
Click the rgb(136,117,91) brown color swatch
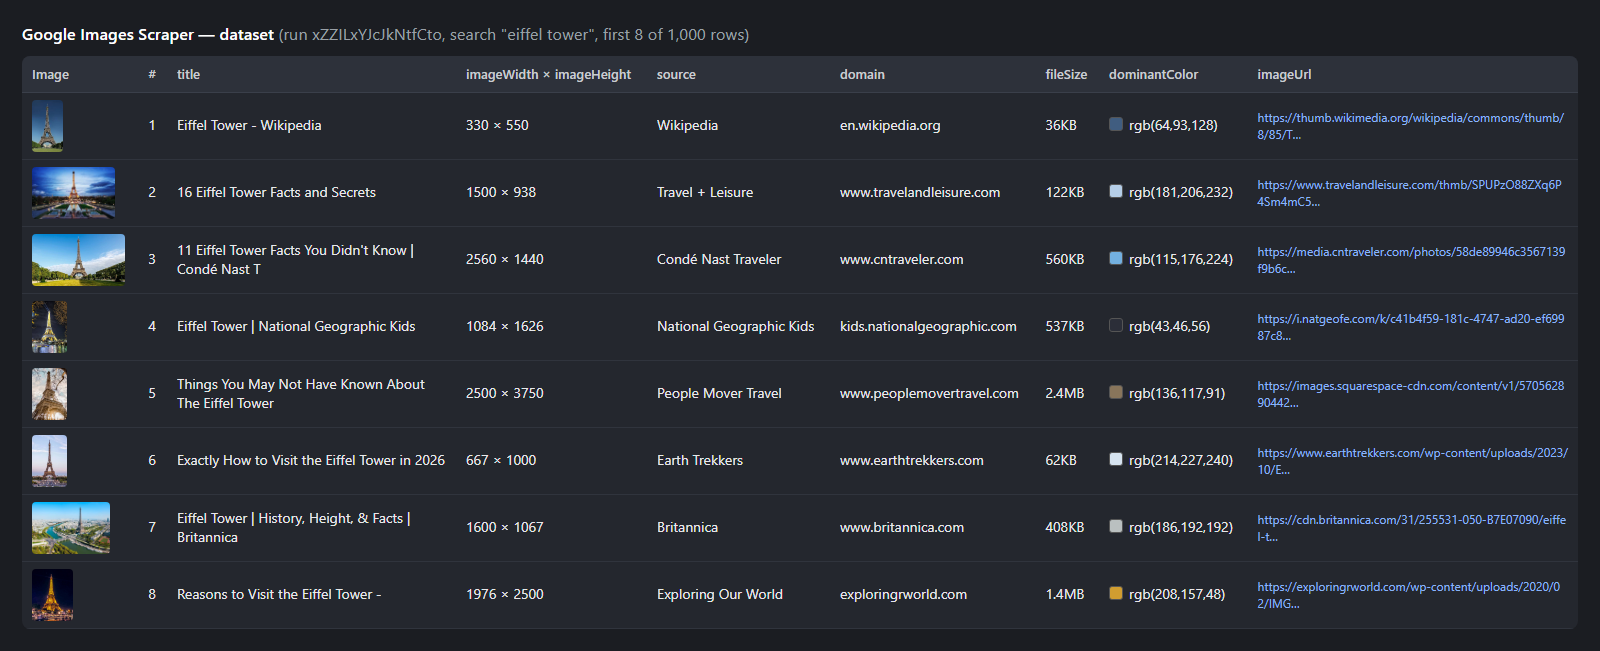pos(1116,393)
